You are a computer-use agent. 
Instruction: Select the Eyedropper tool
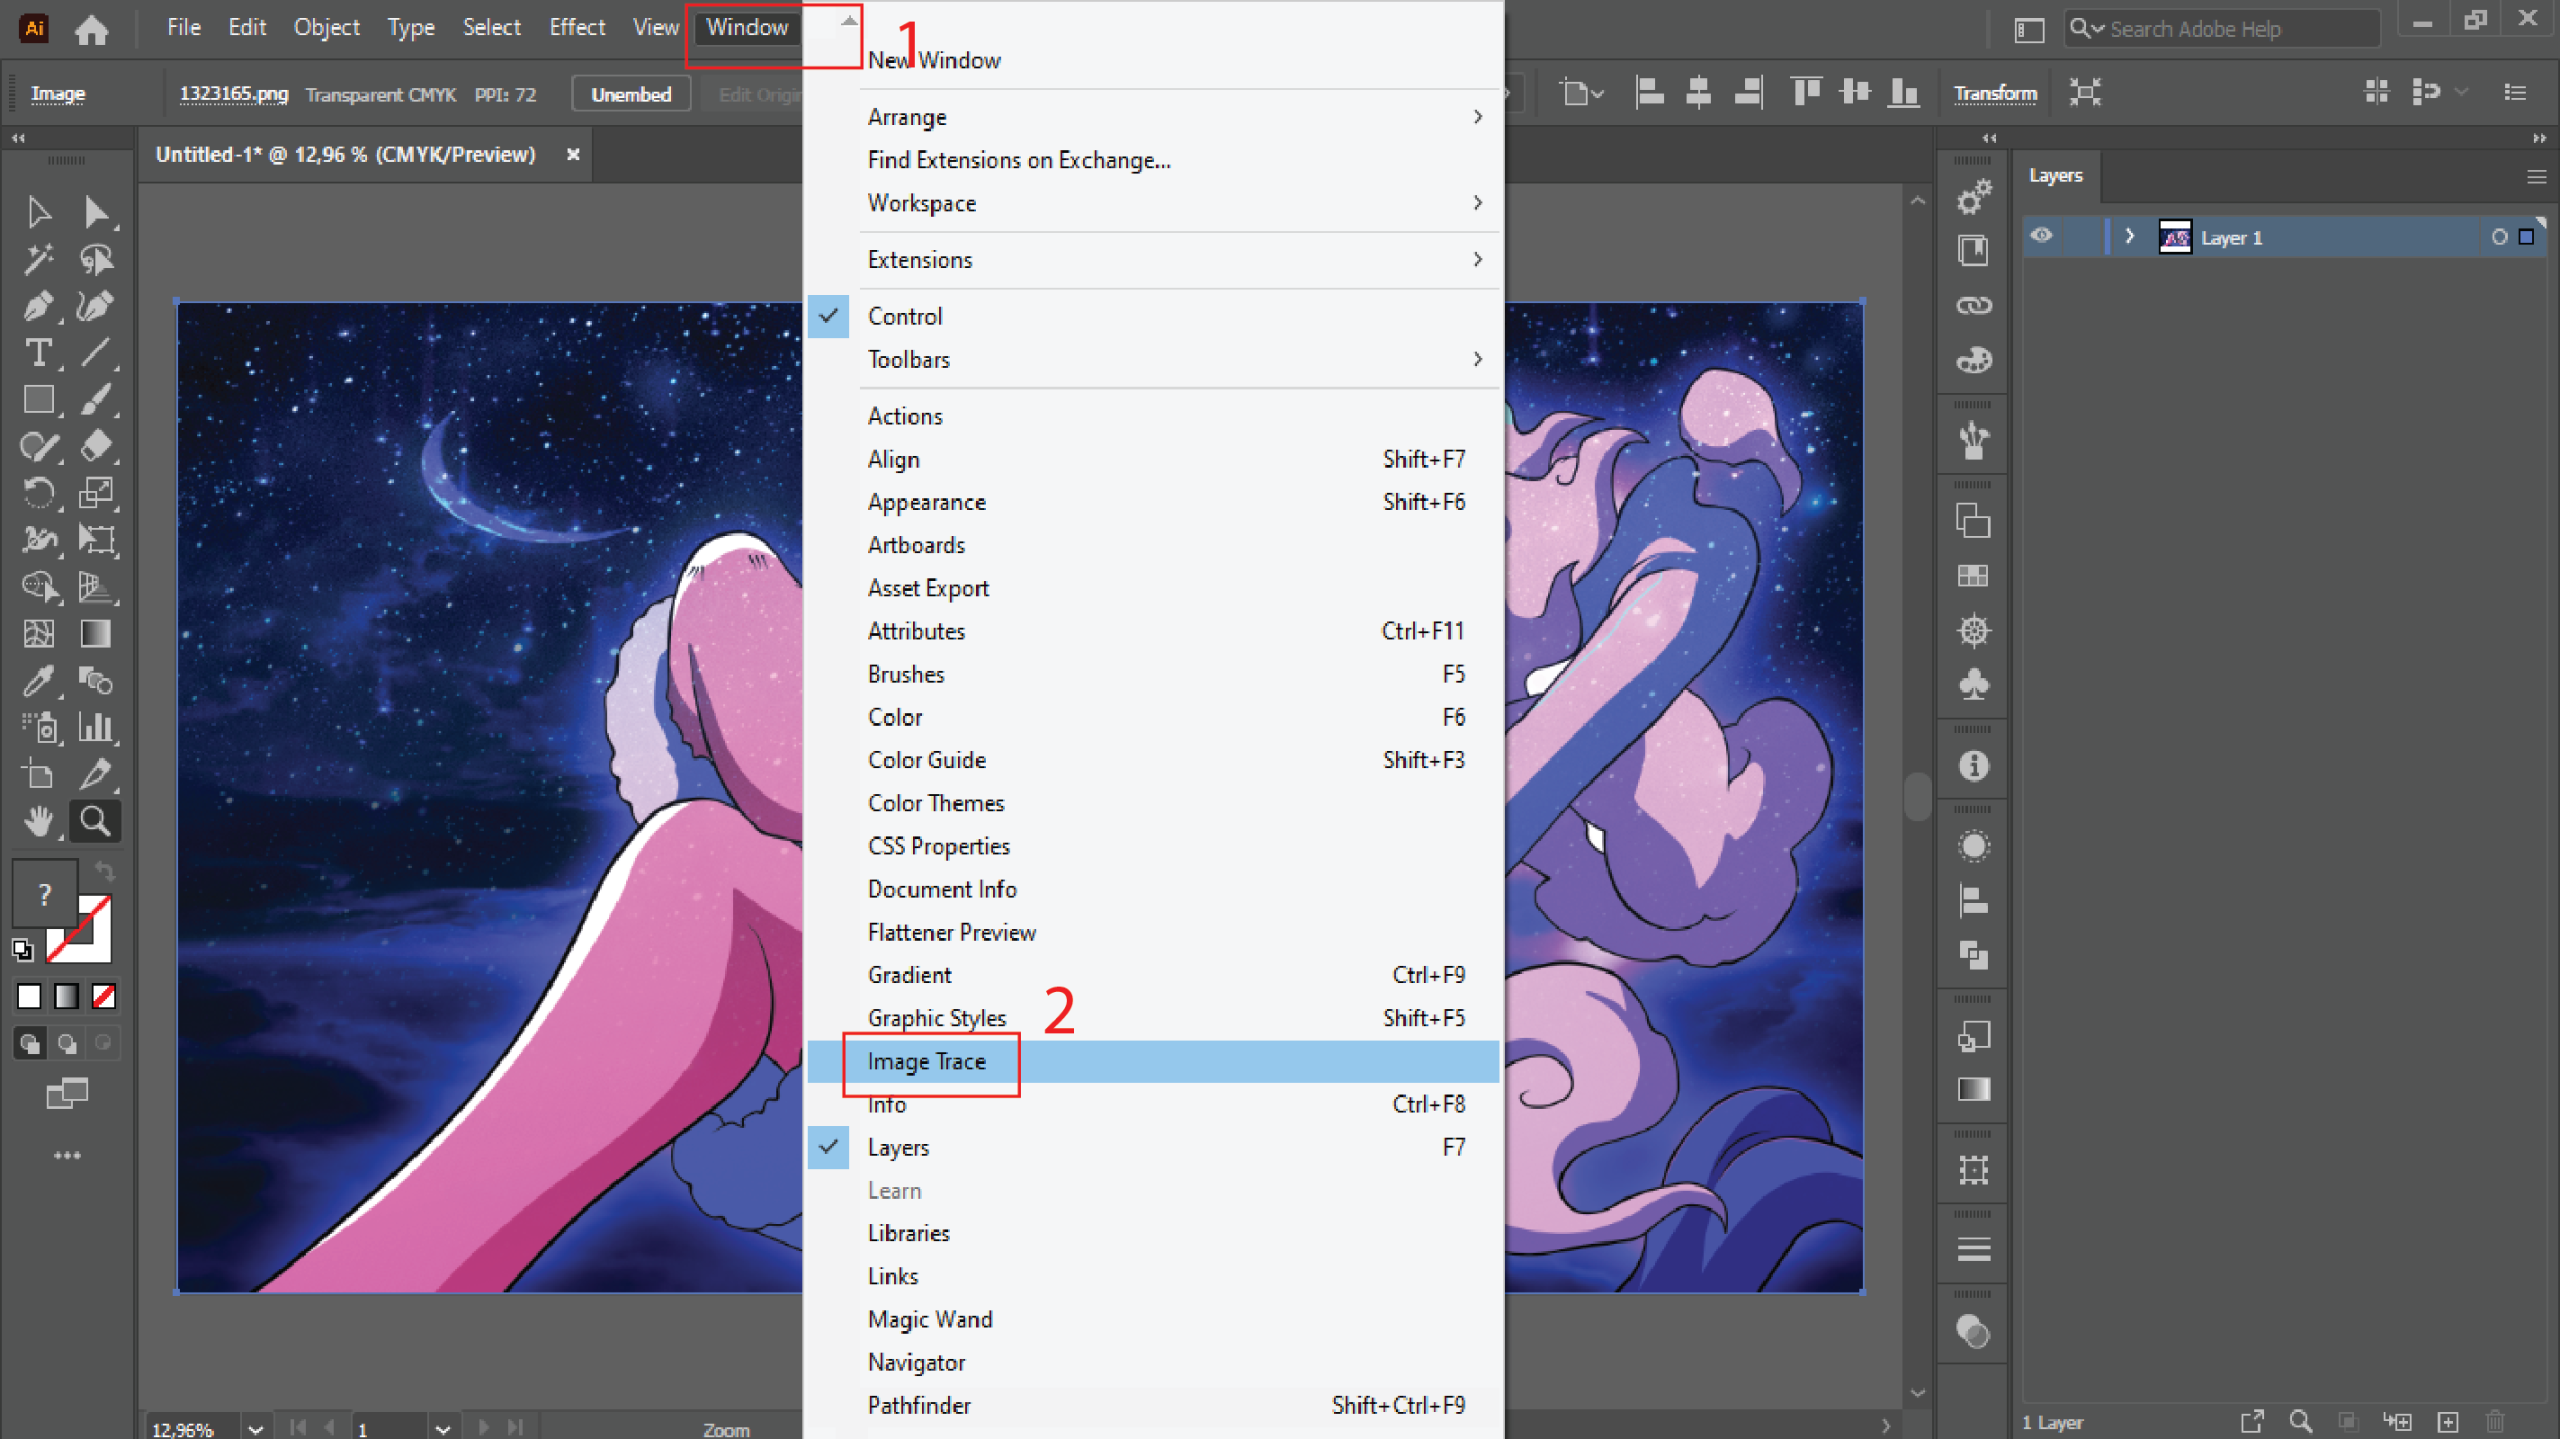point(39,681)
